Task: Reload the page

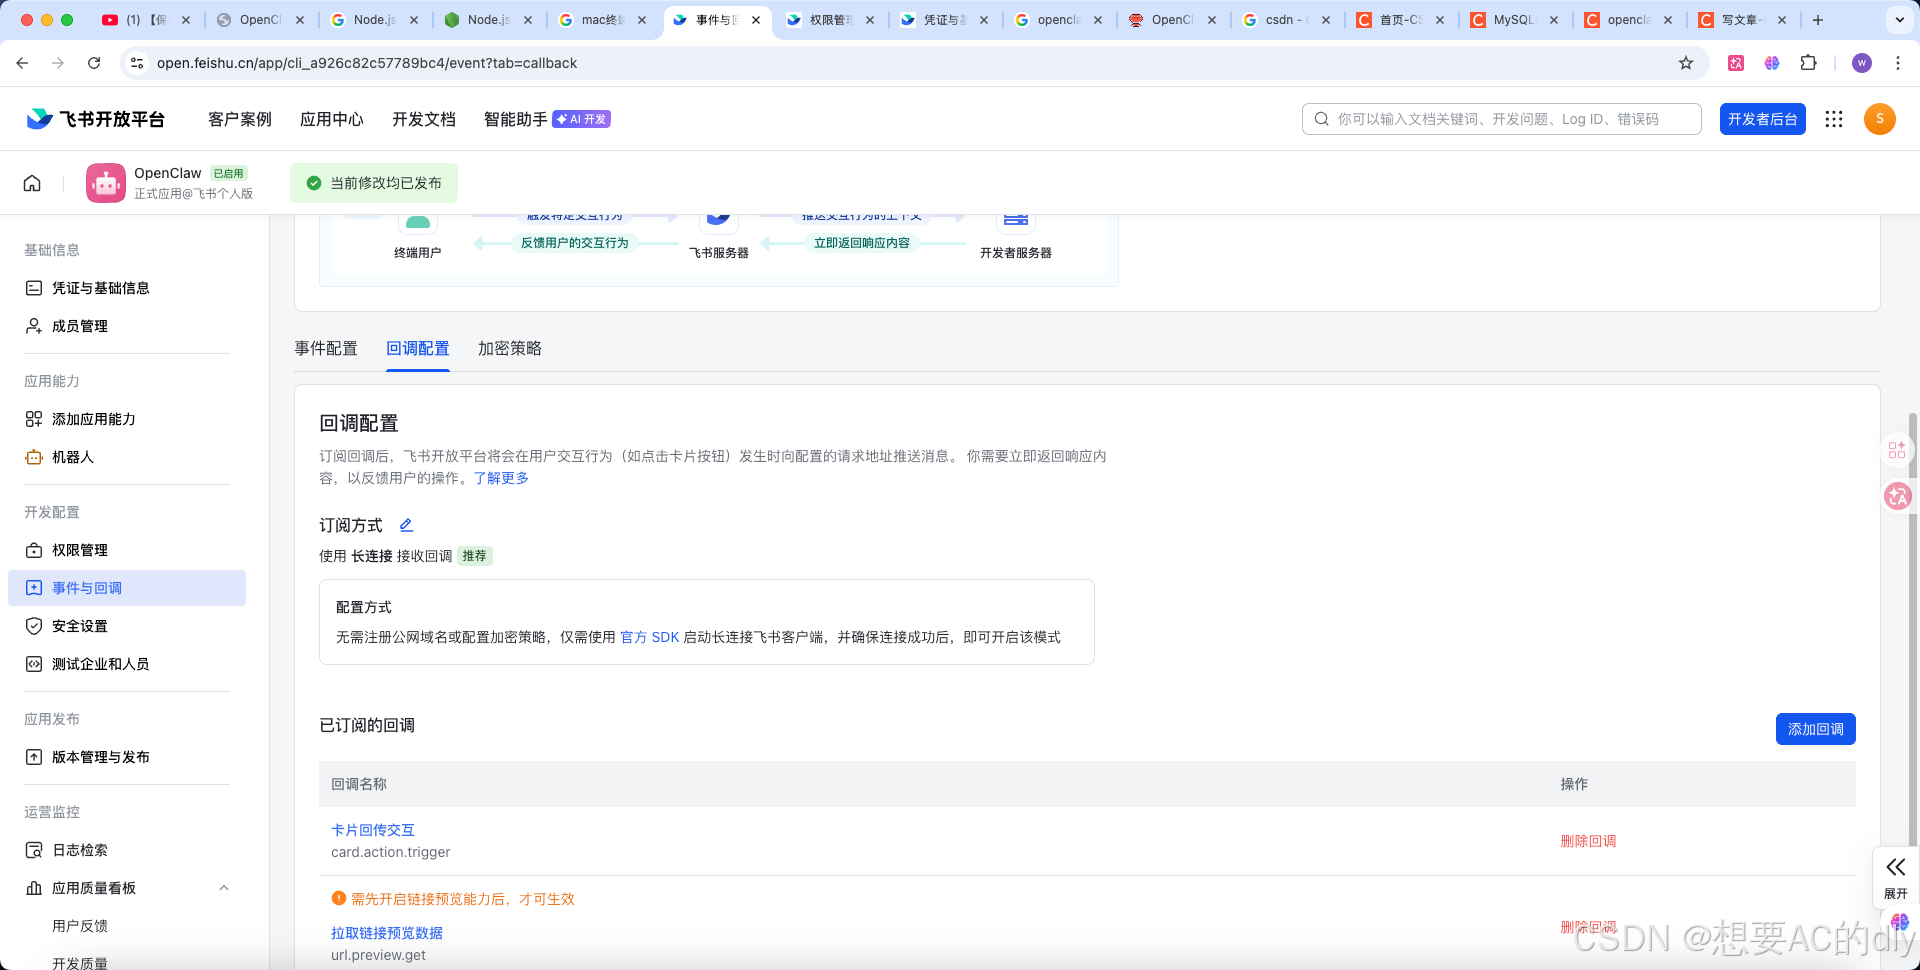Action: tap(94, 63)
